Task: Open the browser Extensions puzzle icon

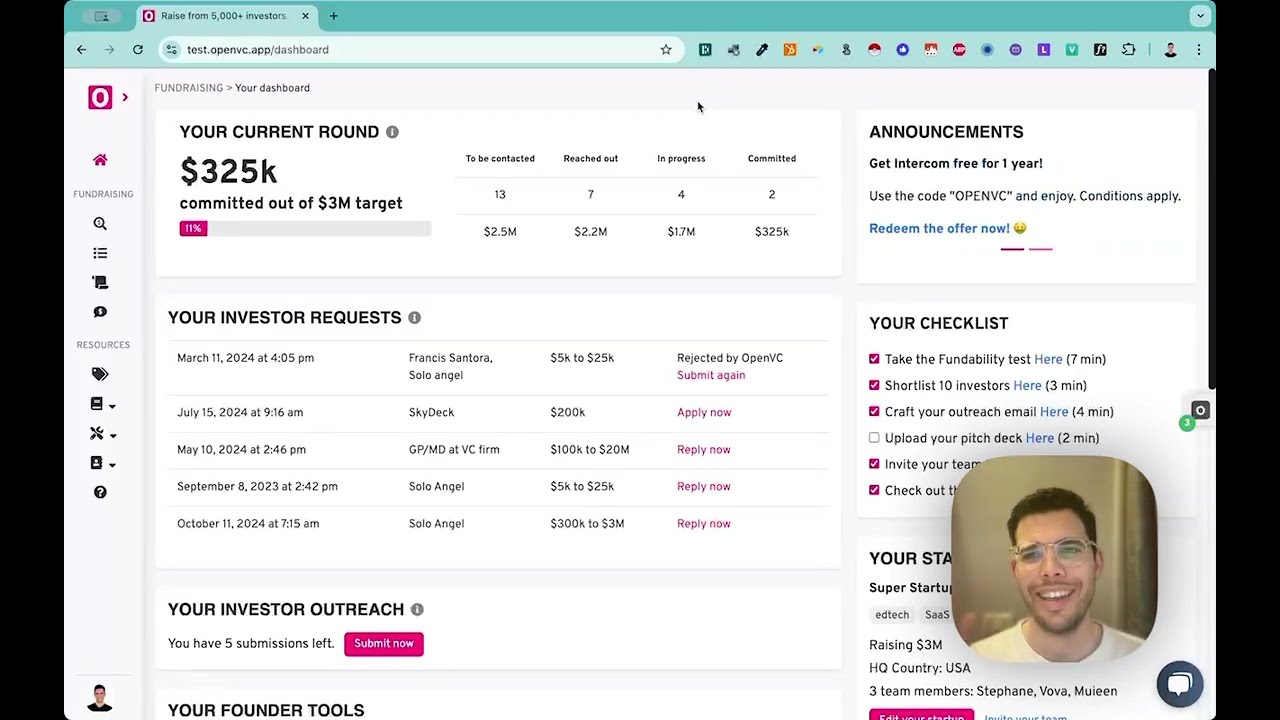Action: point(1129,50)
